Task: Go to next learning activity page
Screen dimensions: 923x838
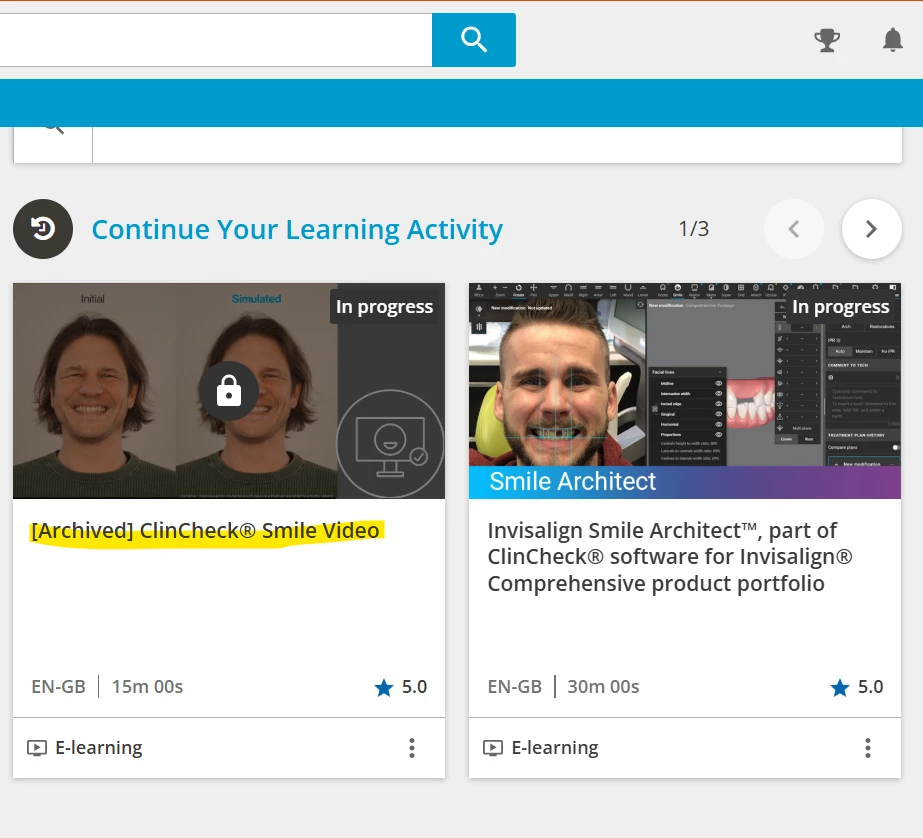Action: point(871,229)
